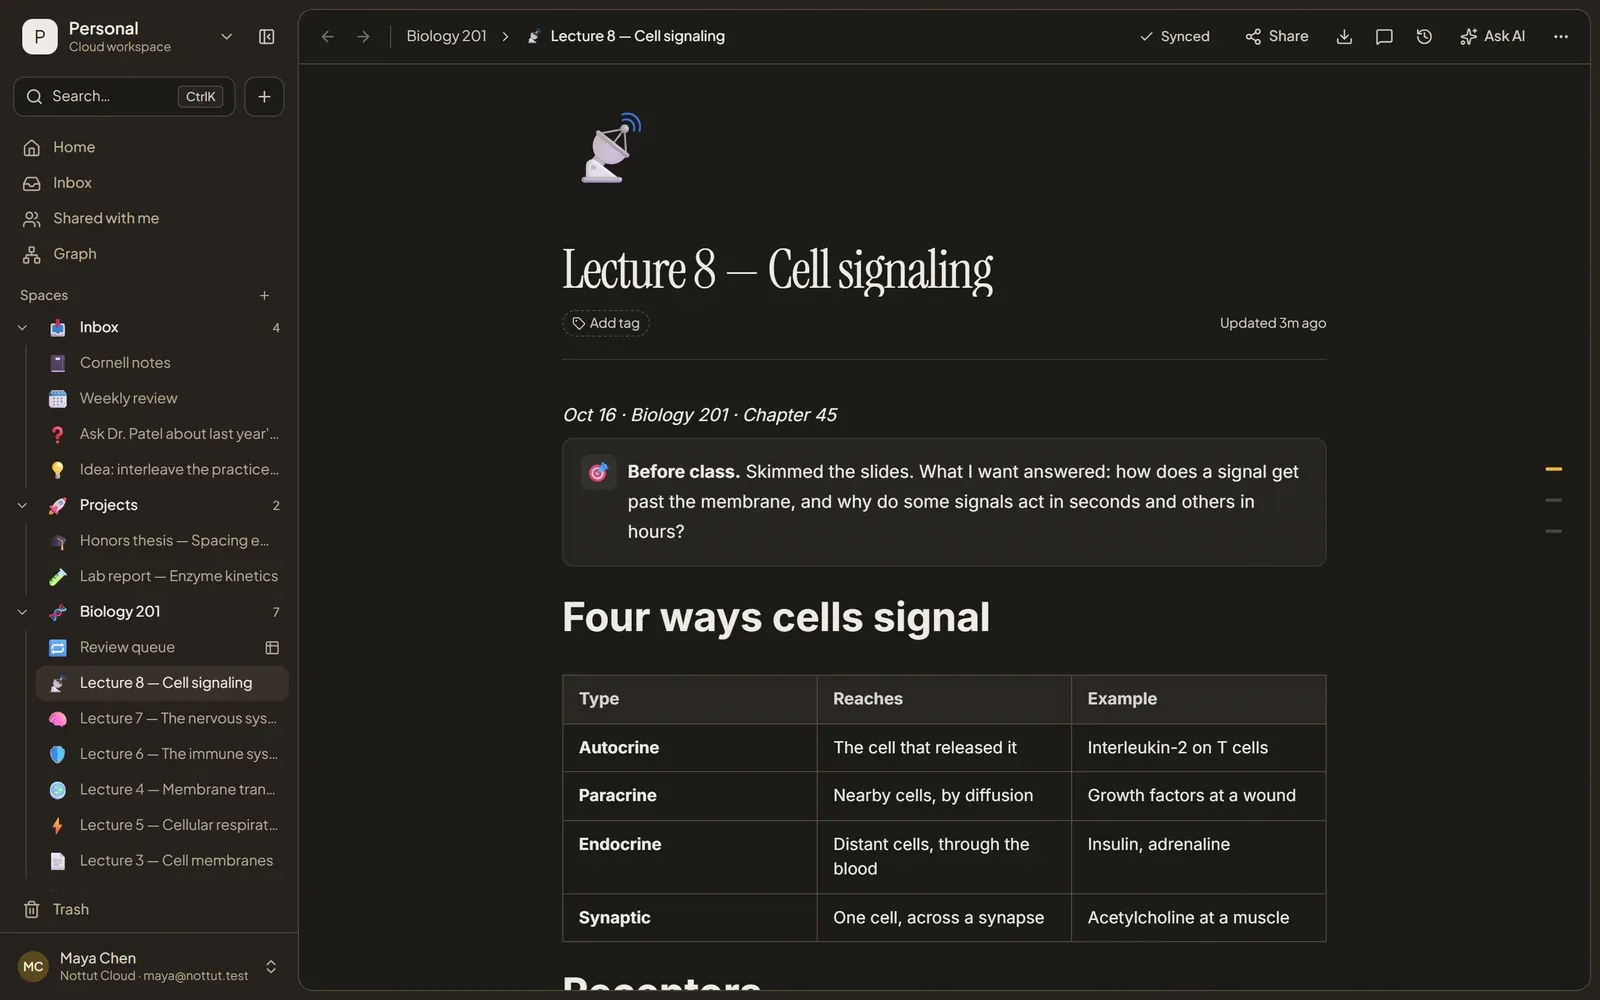This screenshot has width=1600, height=1000.
Task: Click the Add tag button
Action: 606,324
